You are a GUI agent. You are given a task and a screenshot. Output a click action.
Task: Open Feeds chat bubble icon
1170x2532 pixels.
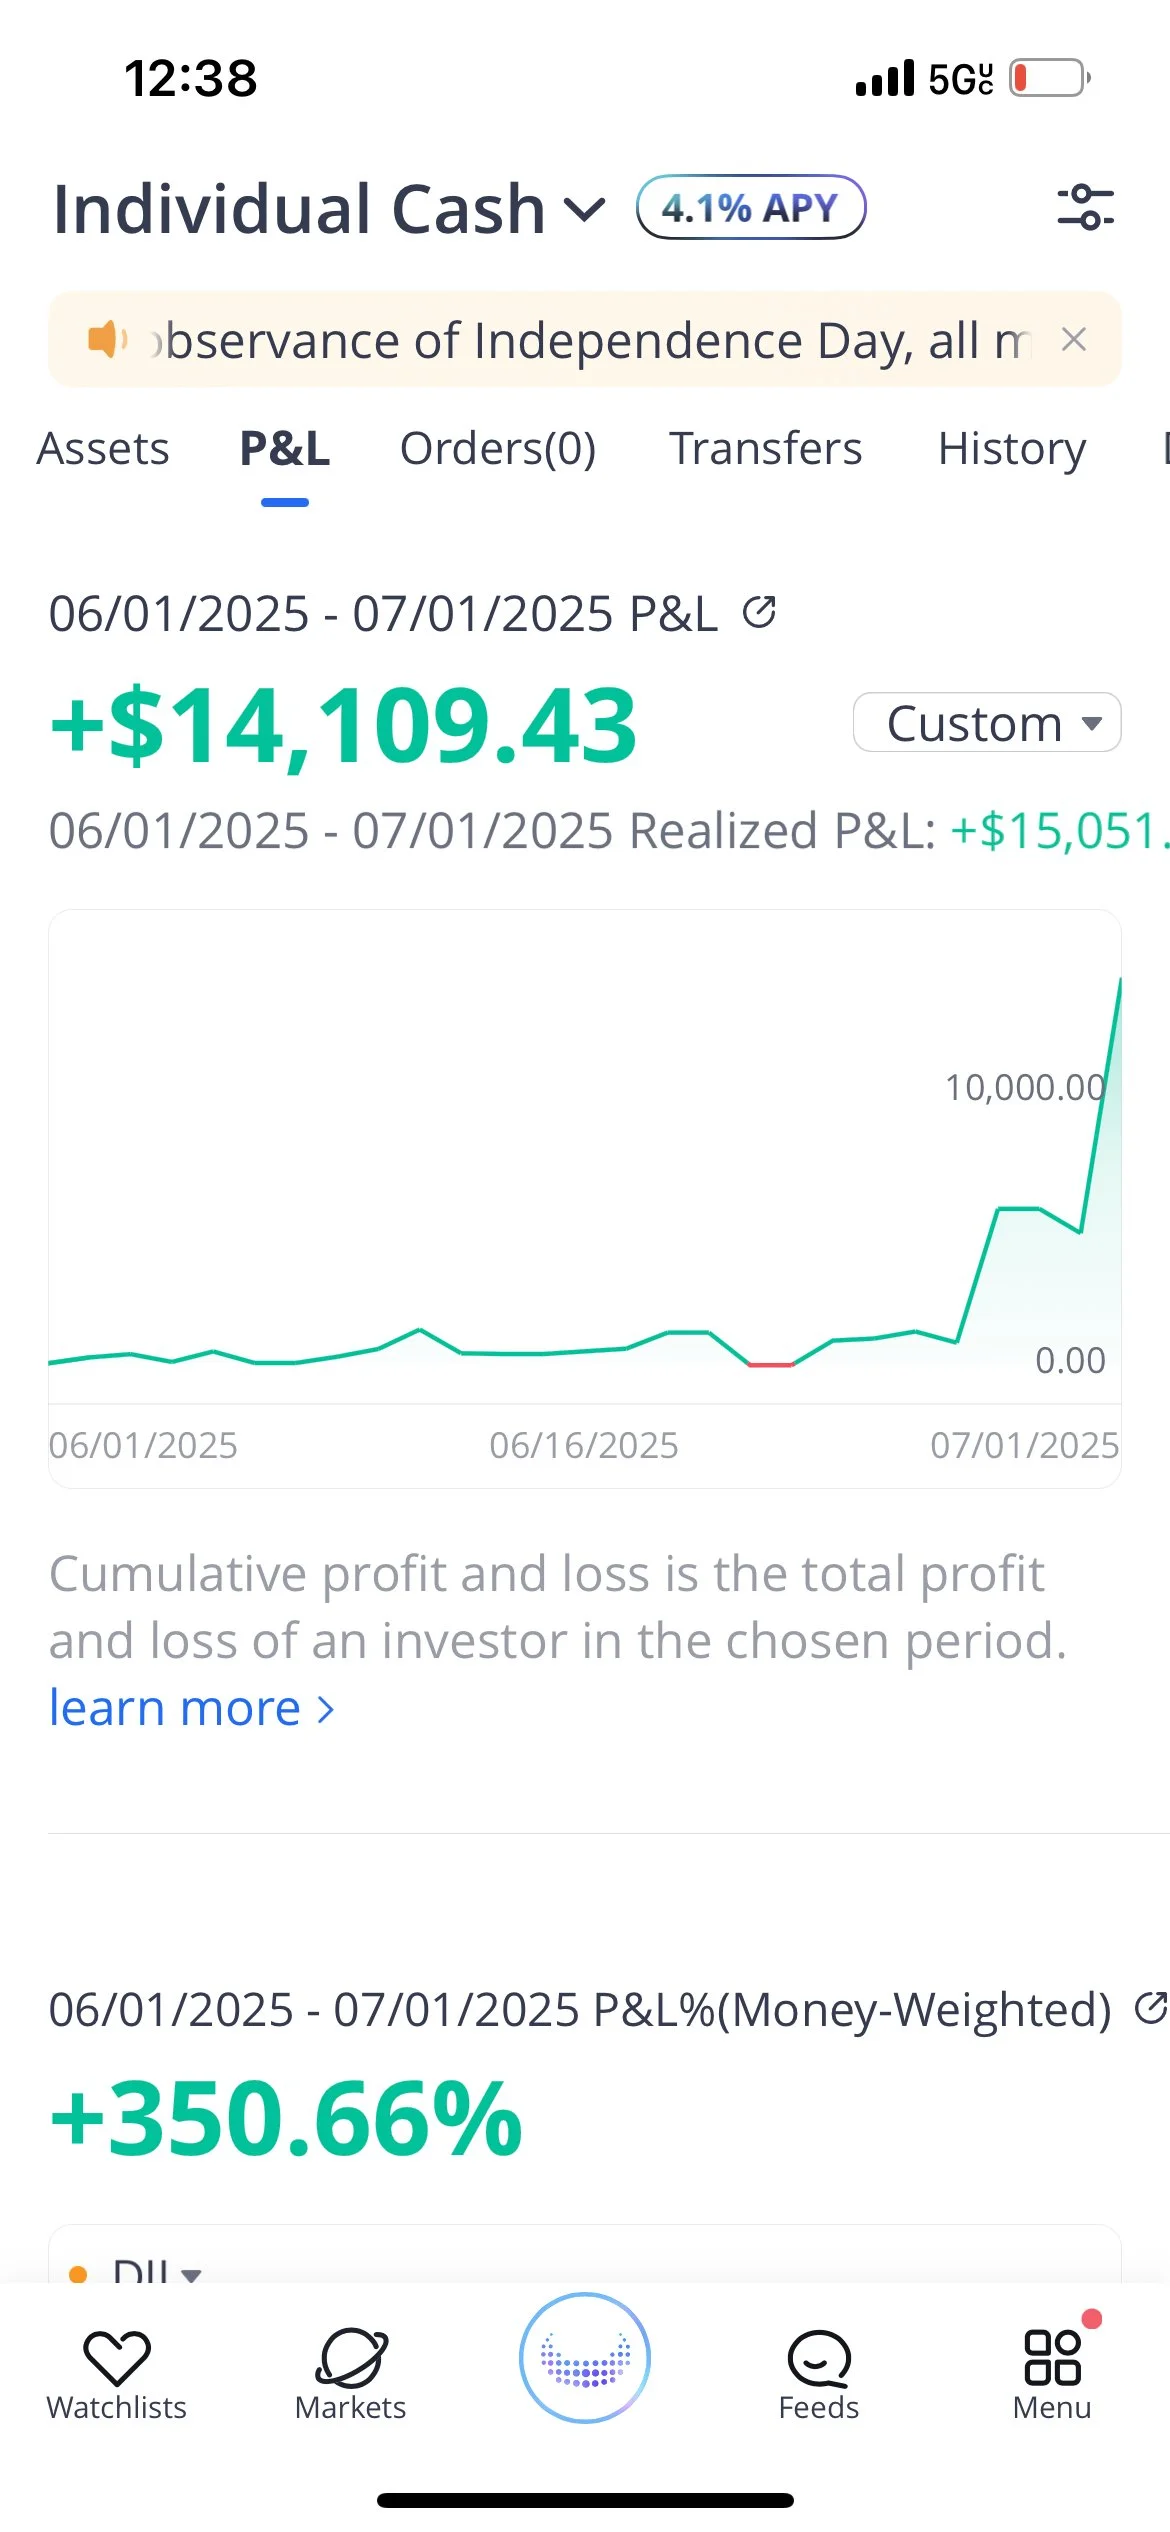[x=819, y=2359]
